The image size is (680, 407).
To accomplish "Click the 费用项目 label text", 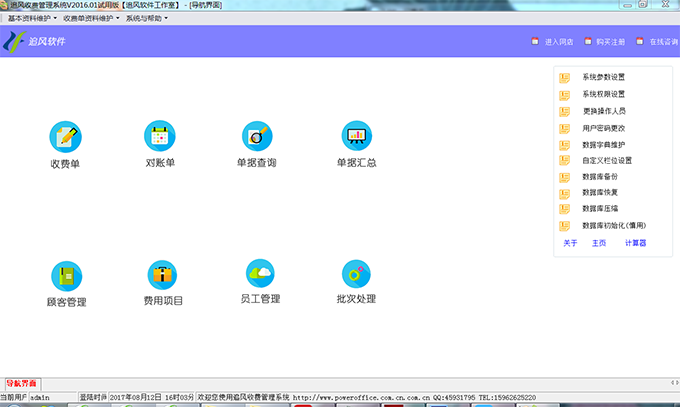I will [163, 301].
